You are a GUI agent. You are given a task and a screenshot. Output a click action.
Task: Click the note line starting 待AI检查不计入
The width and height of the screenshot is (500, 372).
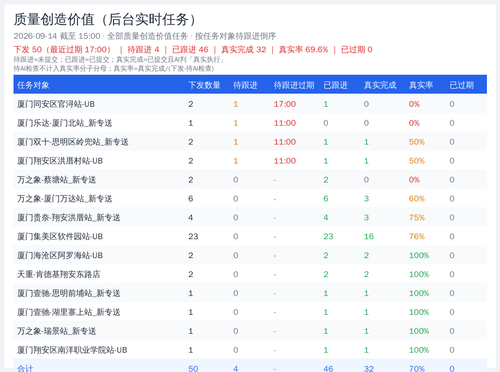coord(114,68)
